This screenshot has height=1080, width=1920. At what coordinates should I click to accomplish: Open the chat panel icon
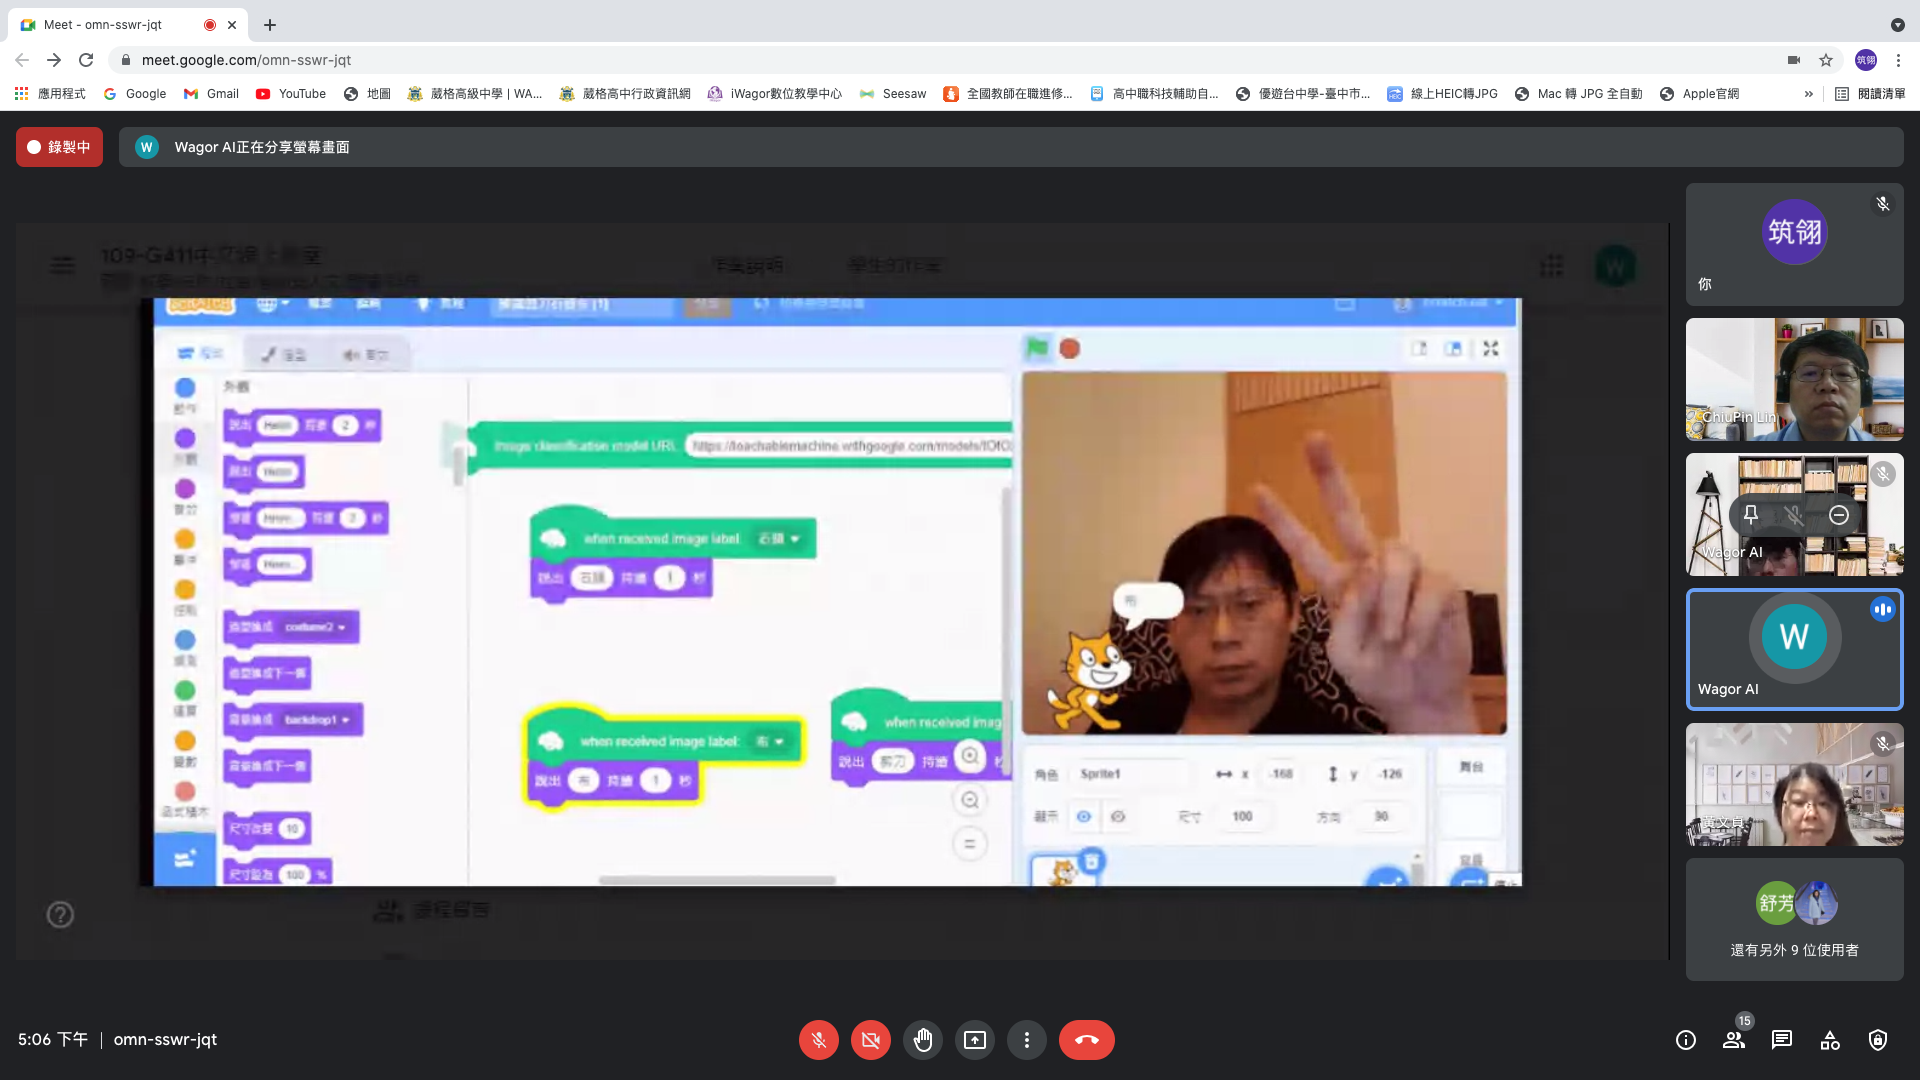(x=1781, y=1040)
